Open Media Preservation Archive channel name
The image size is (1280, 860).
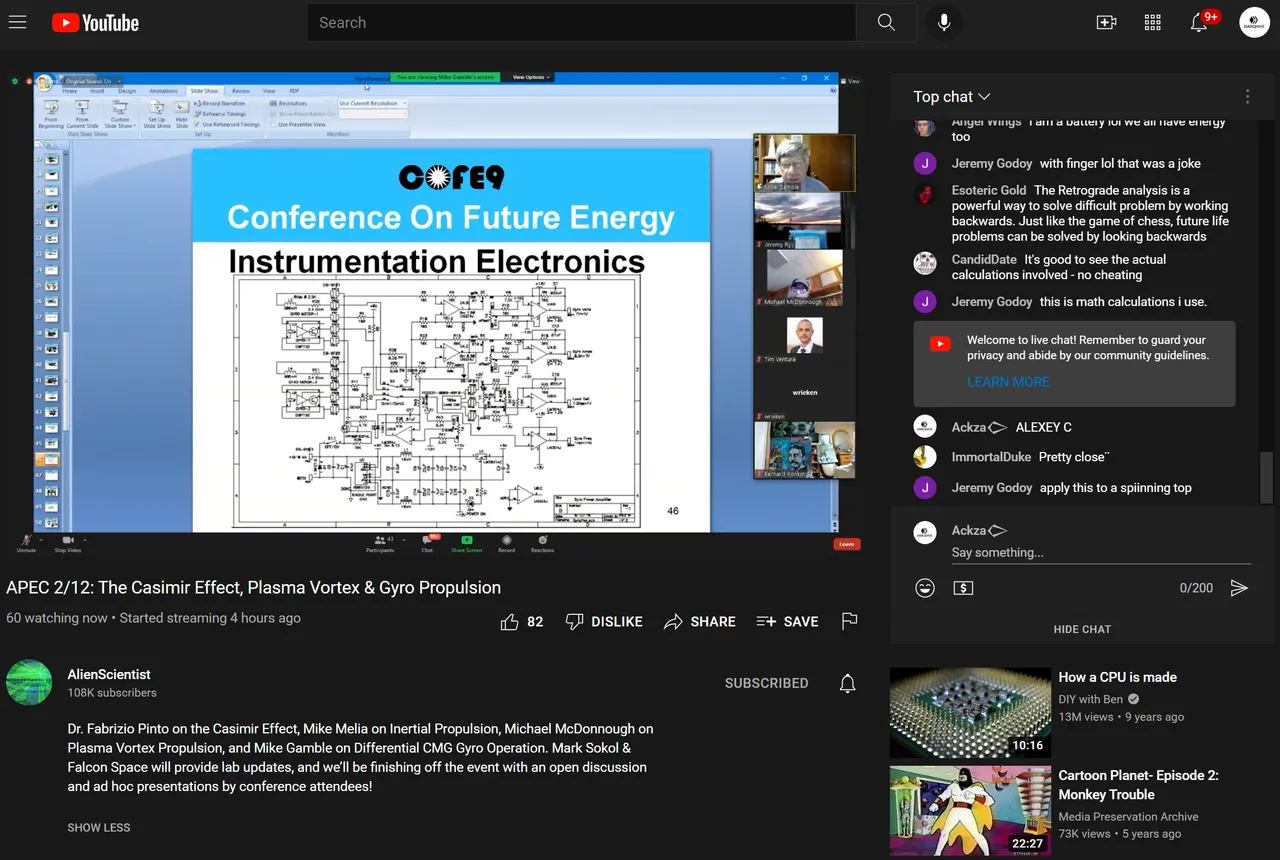(x=1128, y=816)
